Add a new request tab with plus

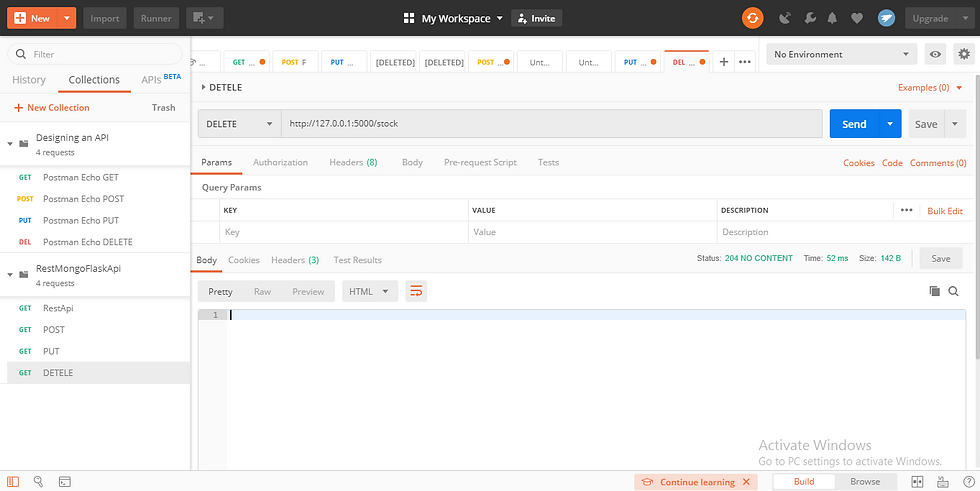point(724,62)
